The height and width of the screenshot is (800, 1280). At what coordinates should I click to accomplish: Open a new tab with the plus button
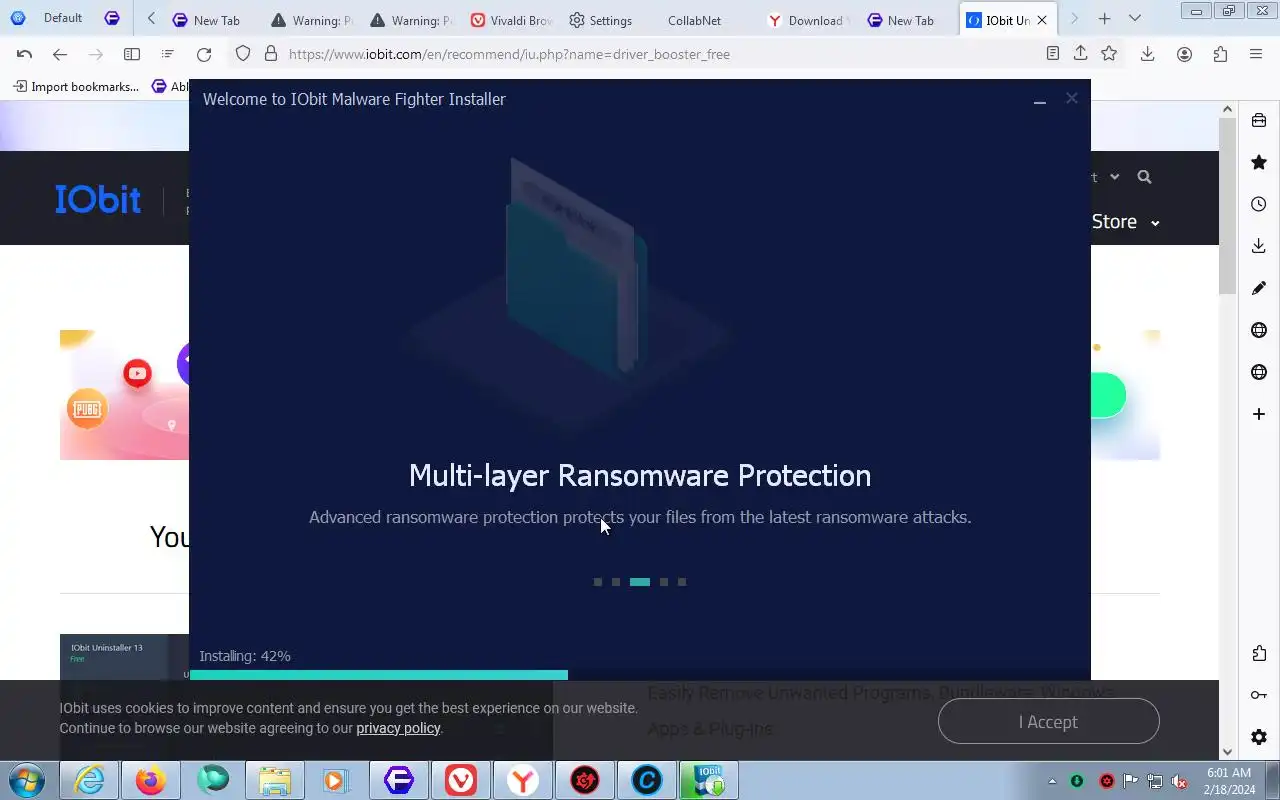pos(1104,19)
